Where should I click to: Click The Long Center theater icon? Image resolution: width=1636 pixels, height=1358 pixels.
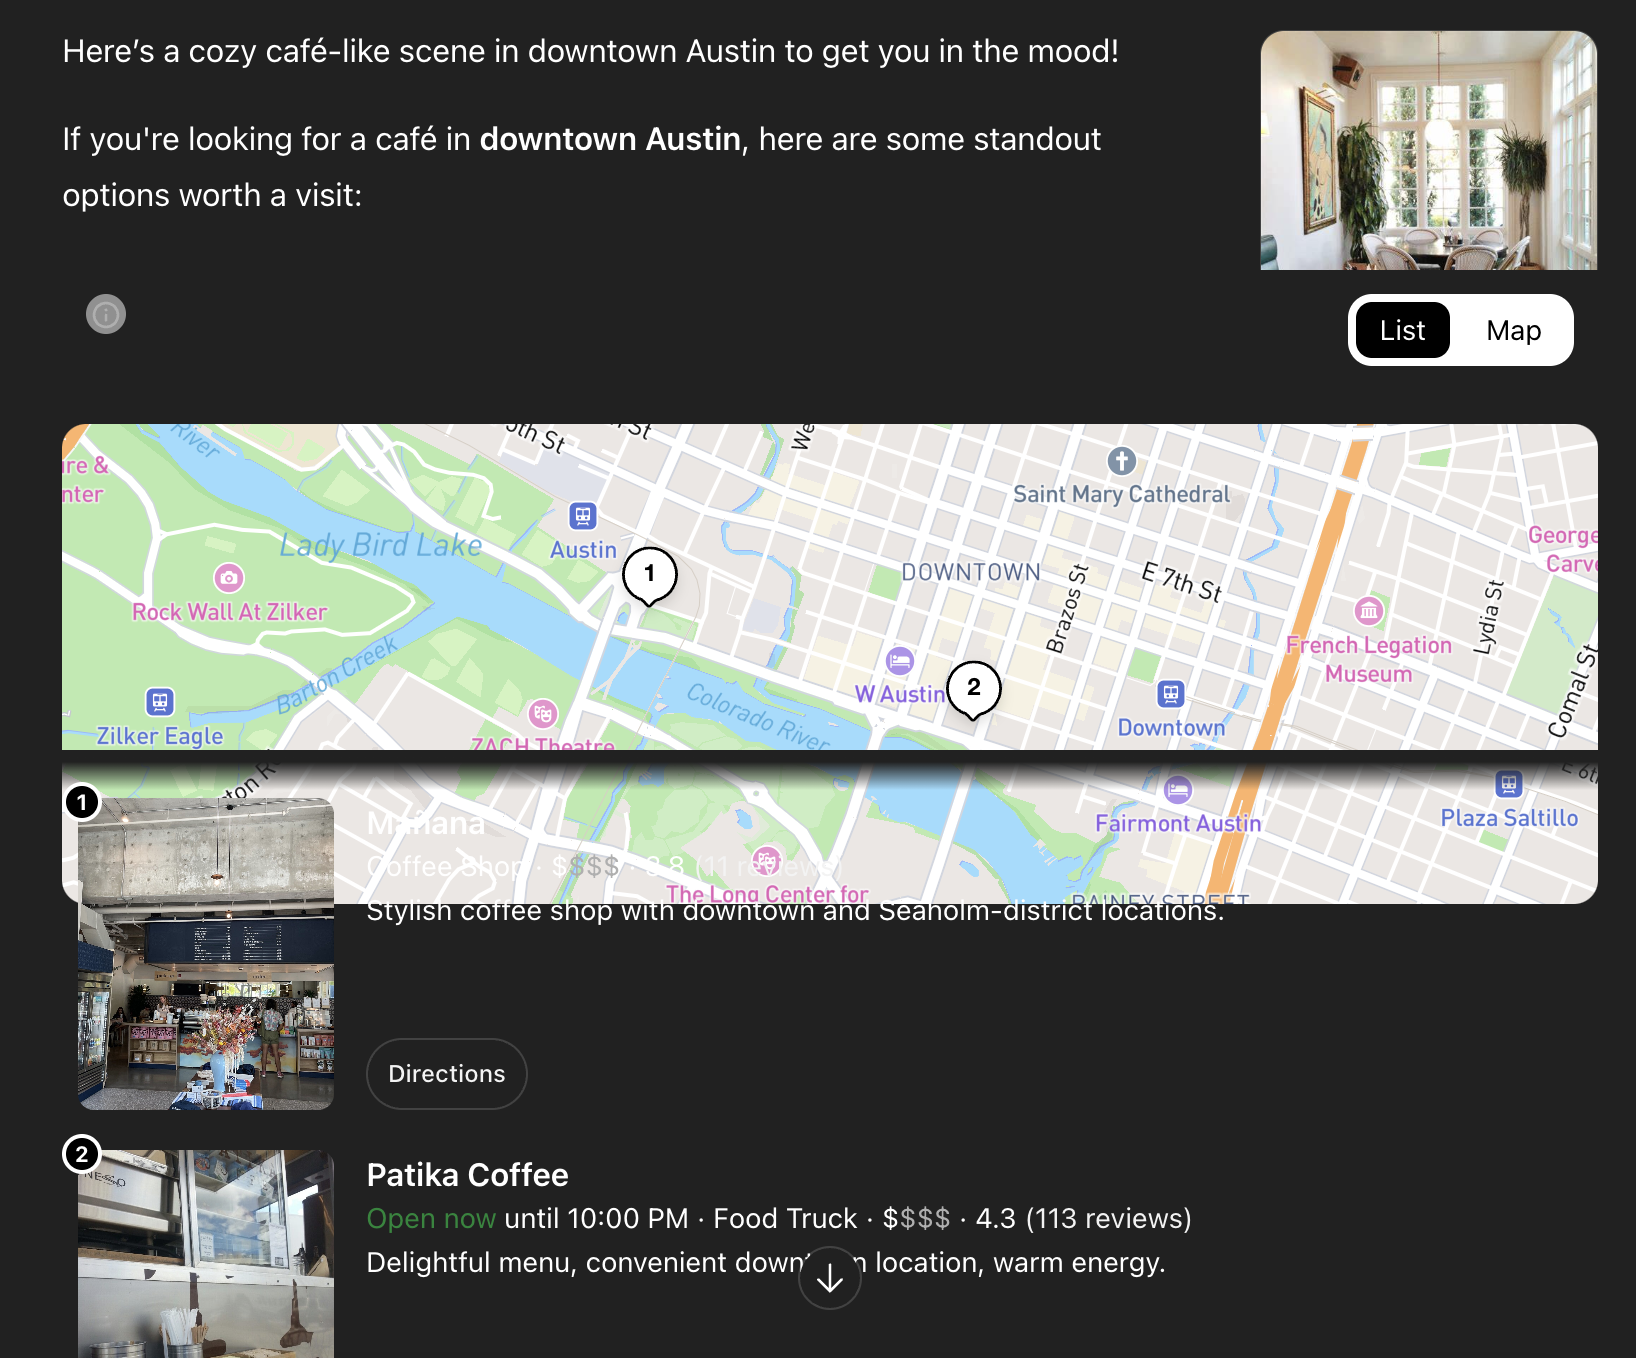tap(767, 860)
